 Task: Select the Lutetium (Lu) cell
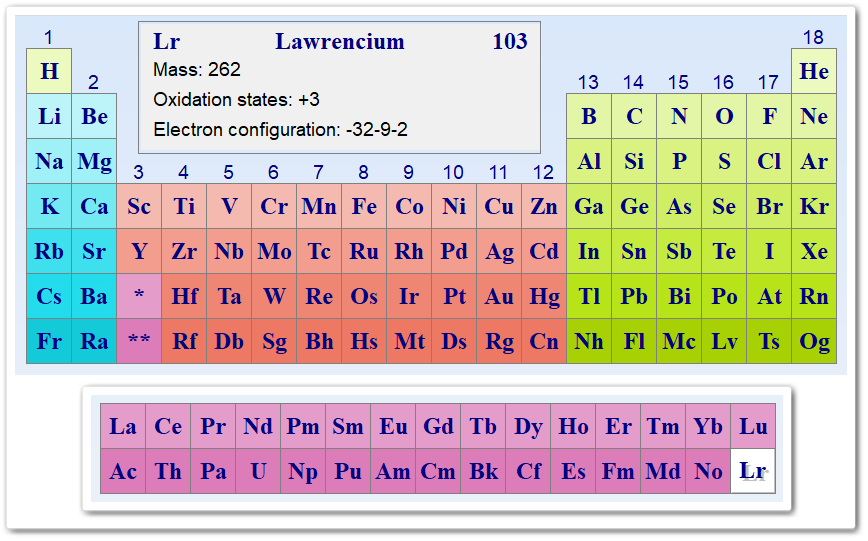pos(753,426)
